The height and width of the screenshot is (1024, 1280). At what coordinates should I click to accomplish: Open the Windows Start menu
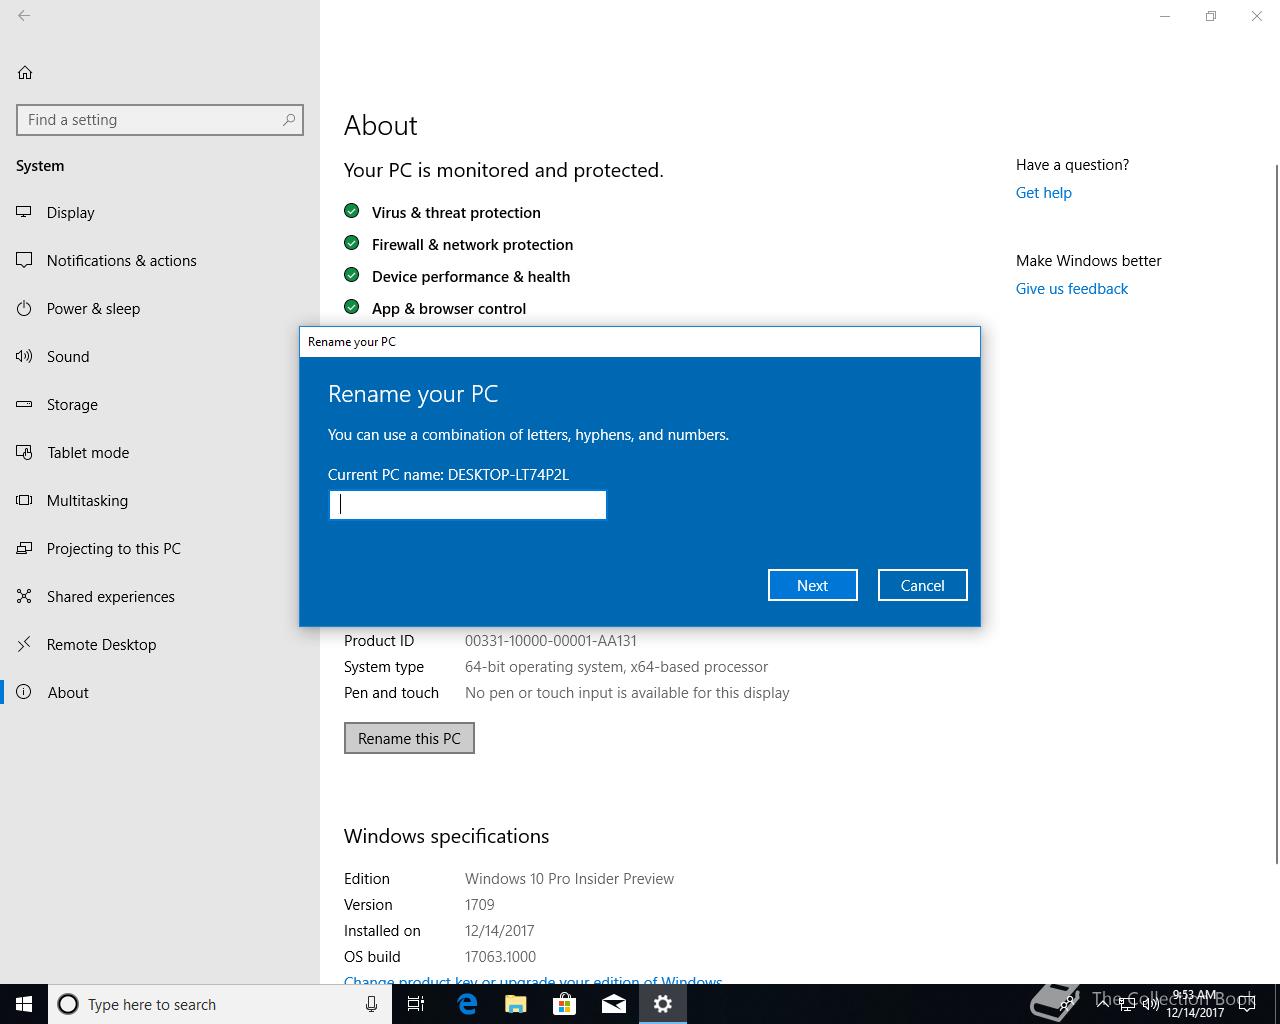[x=24, y=1004]
